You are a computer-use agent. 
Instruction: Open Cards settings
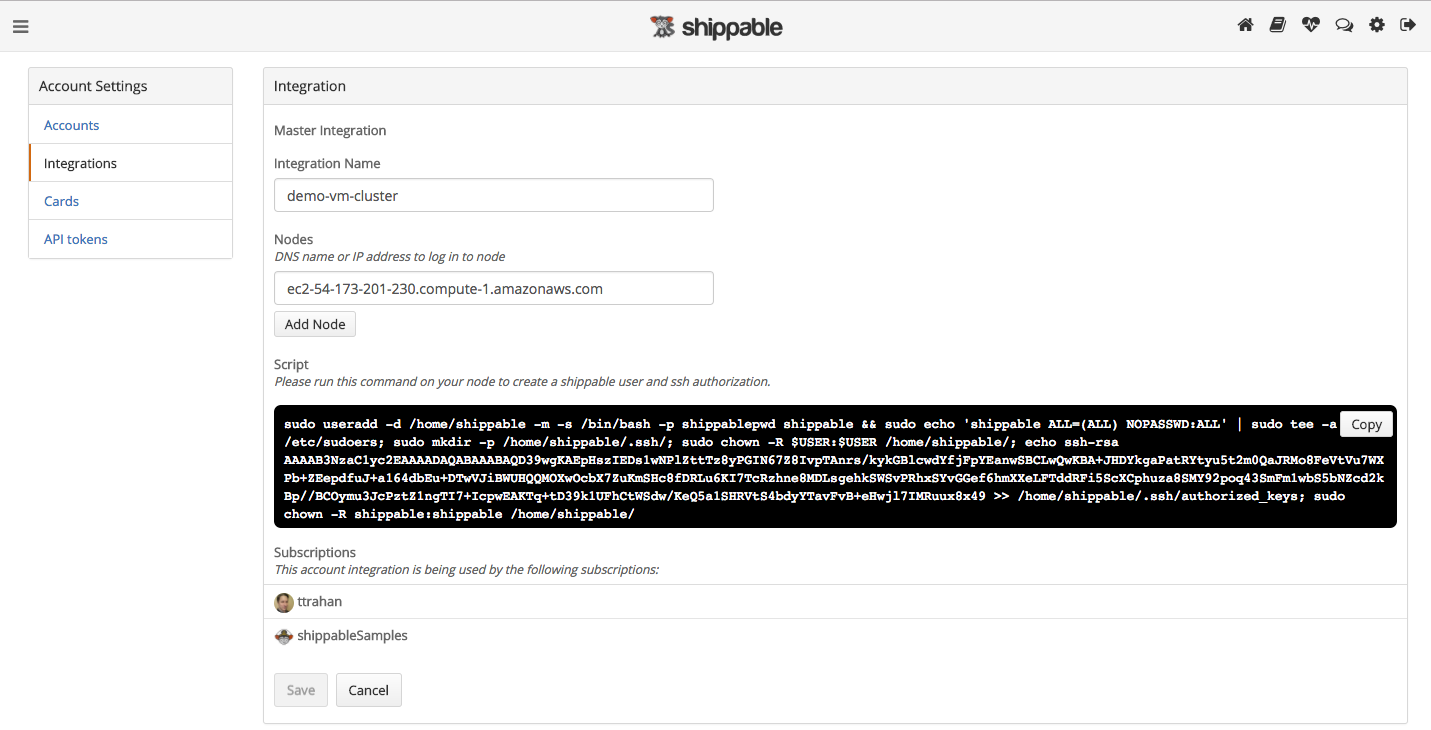tap(131, 201)
